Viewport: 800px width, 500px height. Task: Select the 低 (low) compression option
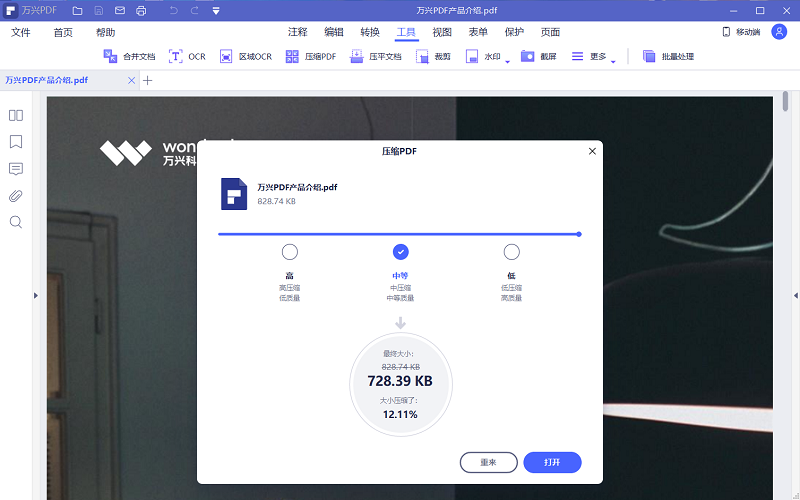tap(512, 252)
